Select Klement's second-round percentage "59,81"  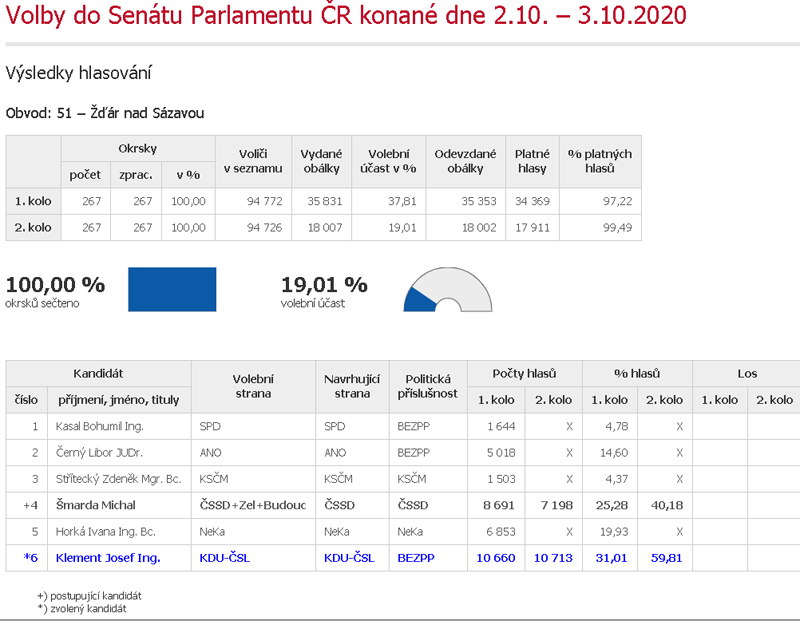coord(667,558)
